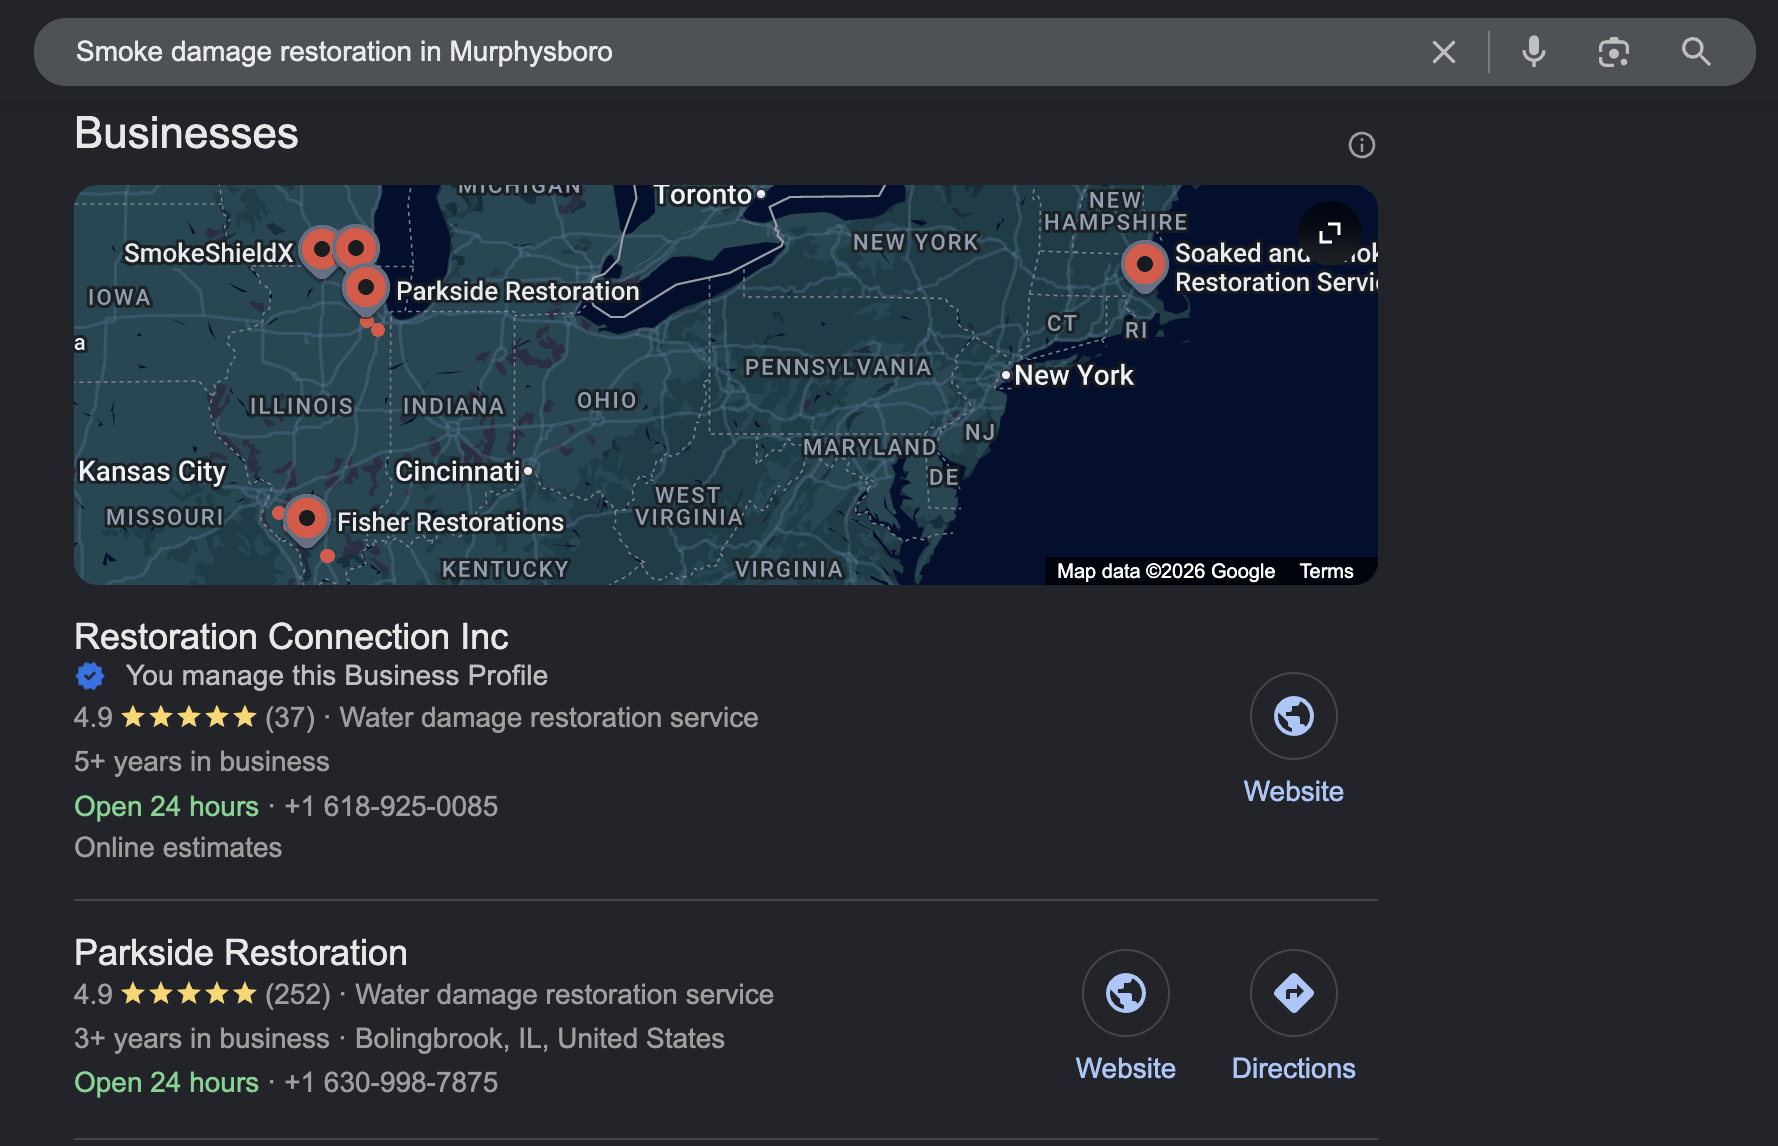1778x1146 pixels.
Task: Select the Soaked and Smoked Restoration map pin
Action: (1144, 266)
